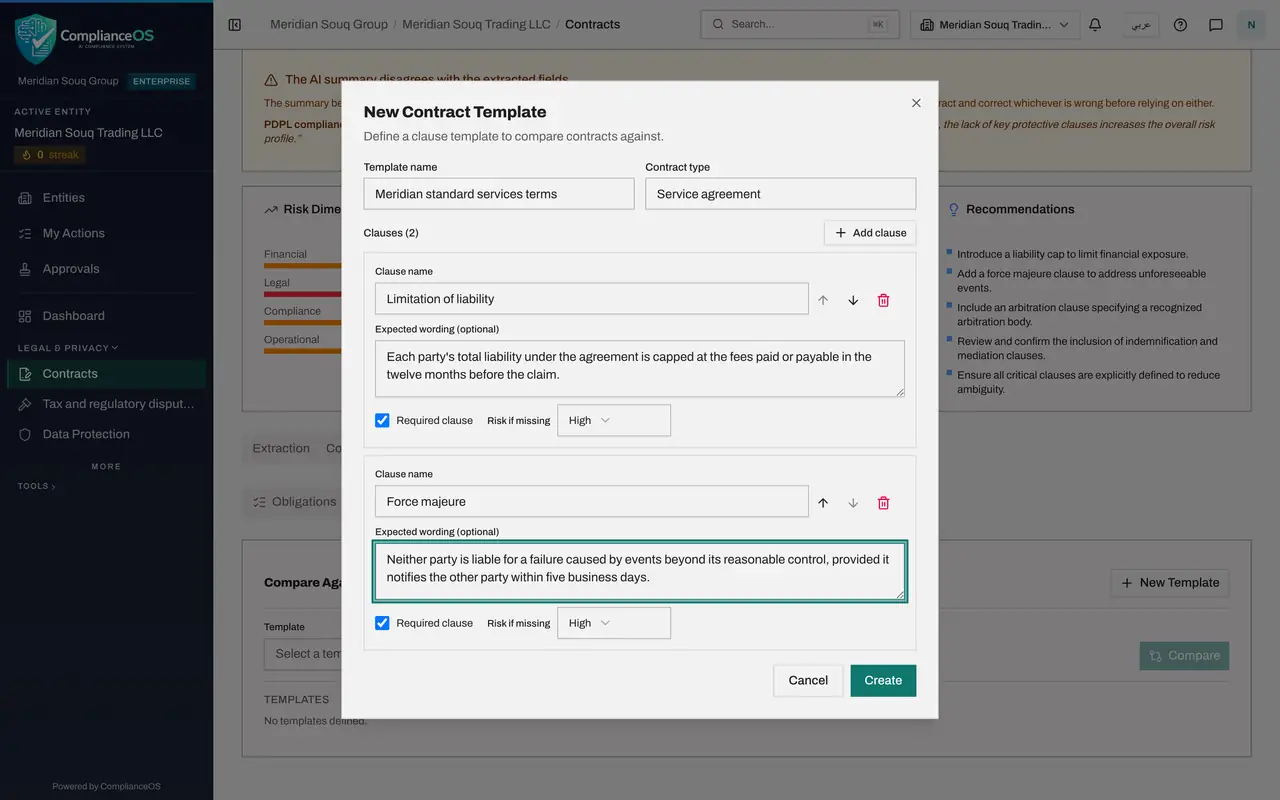Open the help question-mark icon

coord(1180,24)
